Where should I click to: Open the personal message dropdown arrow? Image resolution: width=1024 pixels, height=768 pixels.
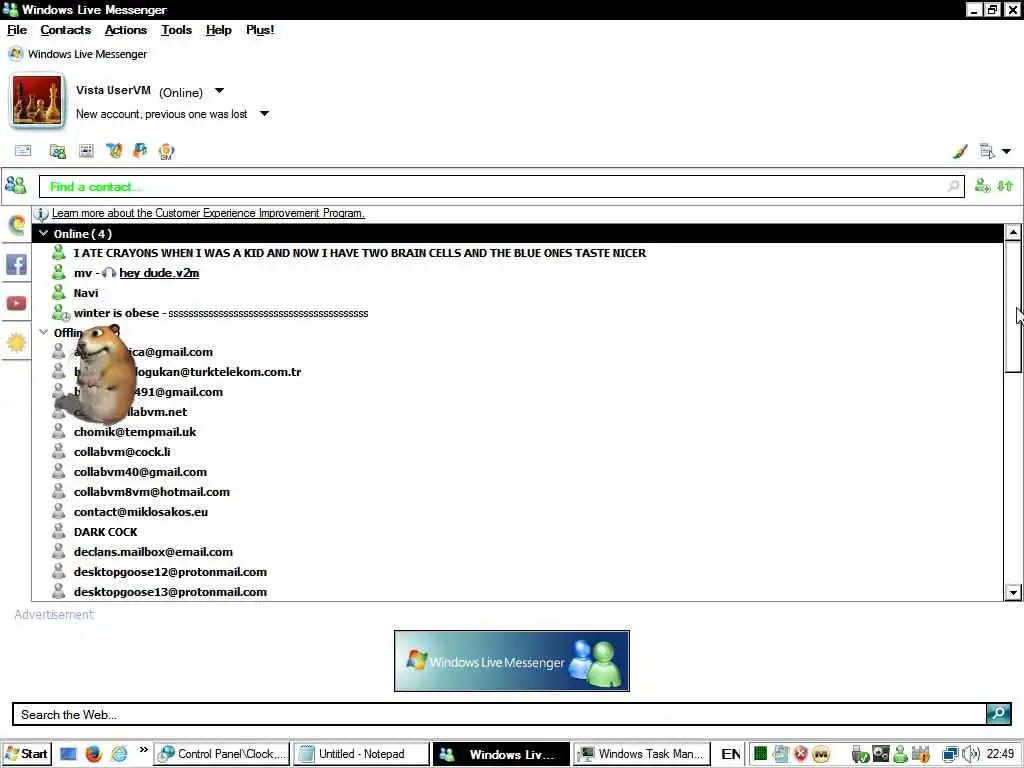point(264,114)
